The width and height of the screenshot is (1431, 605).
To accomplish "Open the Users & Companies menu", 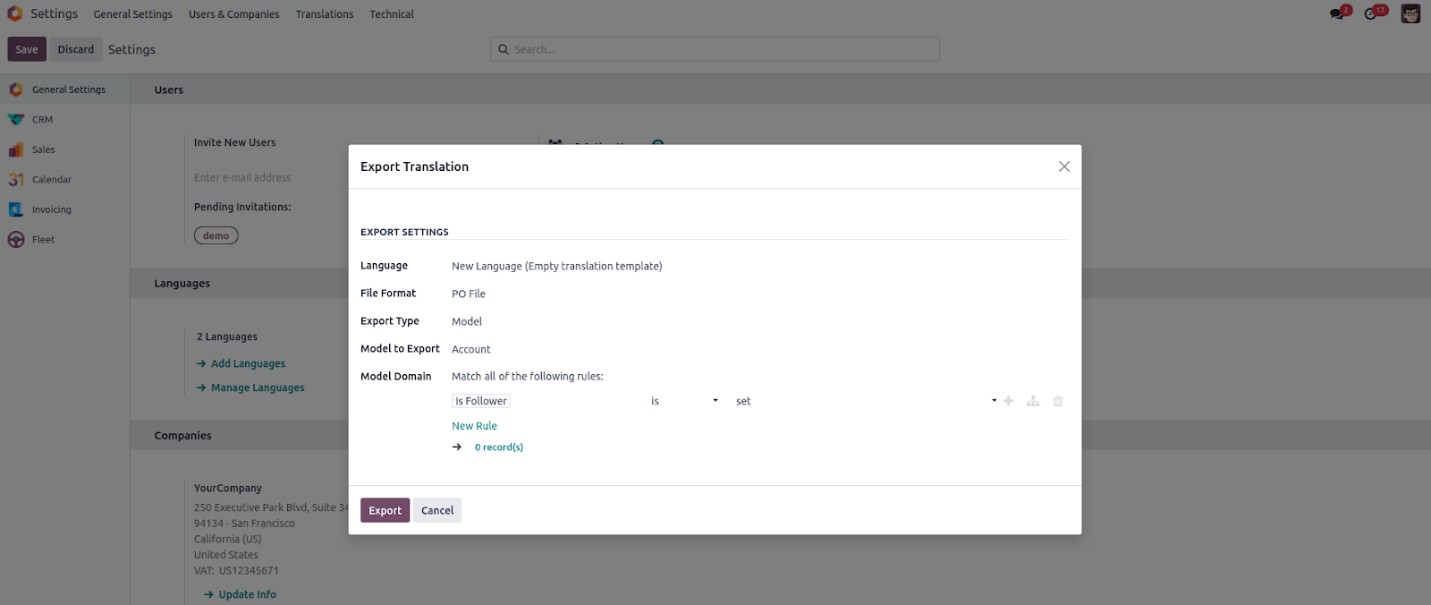I will [x=234, y=14].
